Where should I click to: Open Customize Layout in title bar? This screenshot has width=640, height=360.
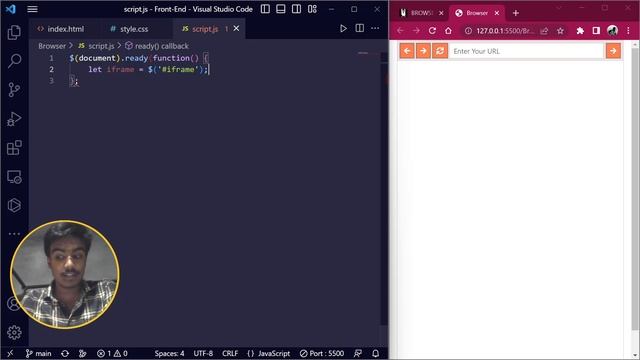click(312, 9)
